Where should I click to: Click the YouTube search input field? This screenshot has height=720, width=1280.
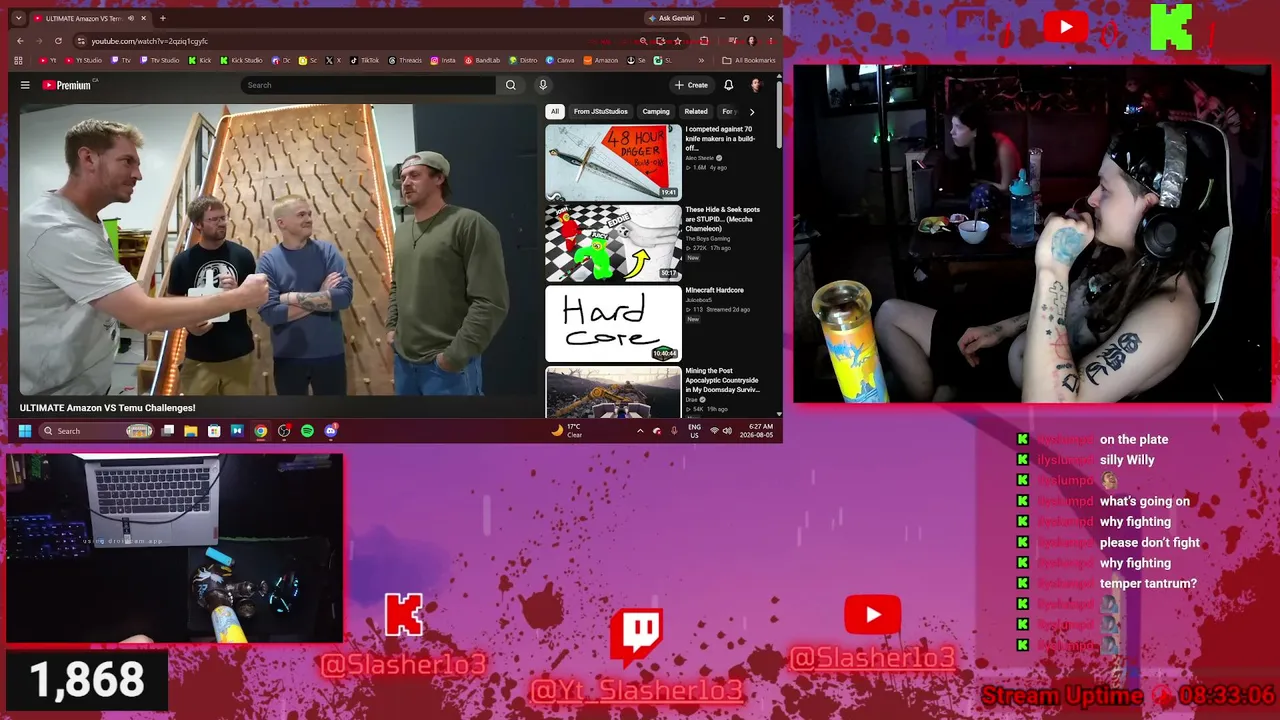368,85
